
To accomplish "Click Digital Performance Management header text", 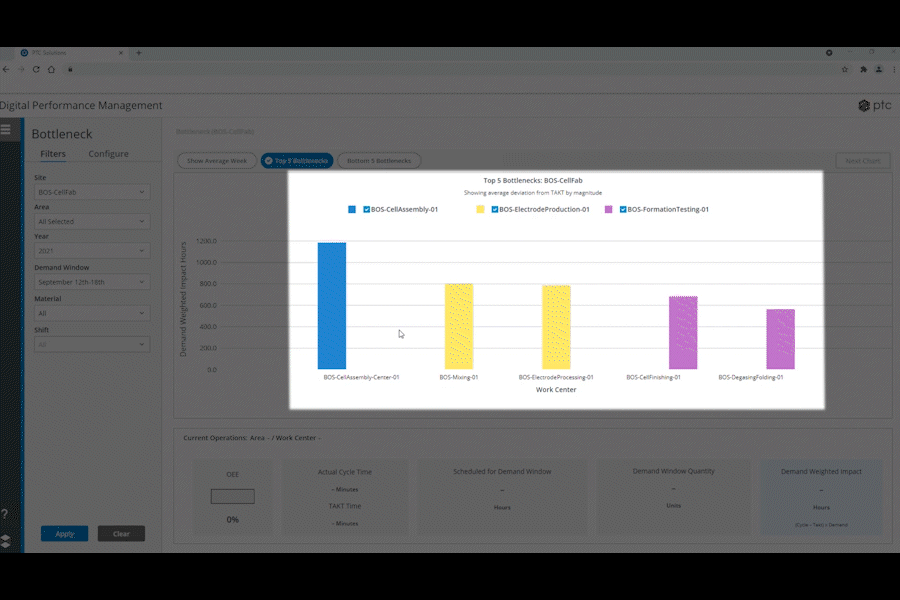I will pyautogui.click(x=81, y=105).
